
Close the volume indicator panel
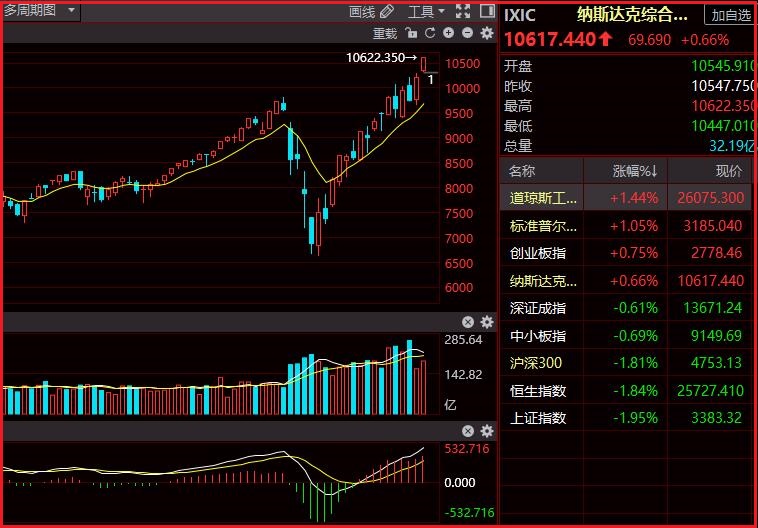467,322
